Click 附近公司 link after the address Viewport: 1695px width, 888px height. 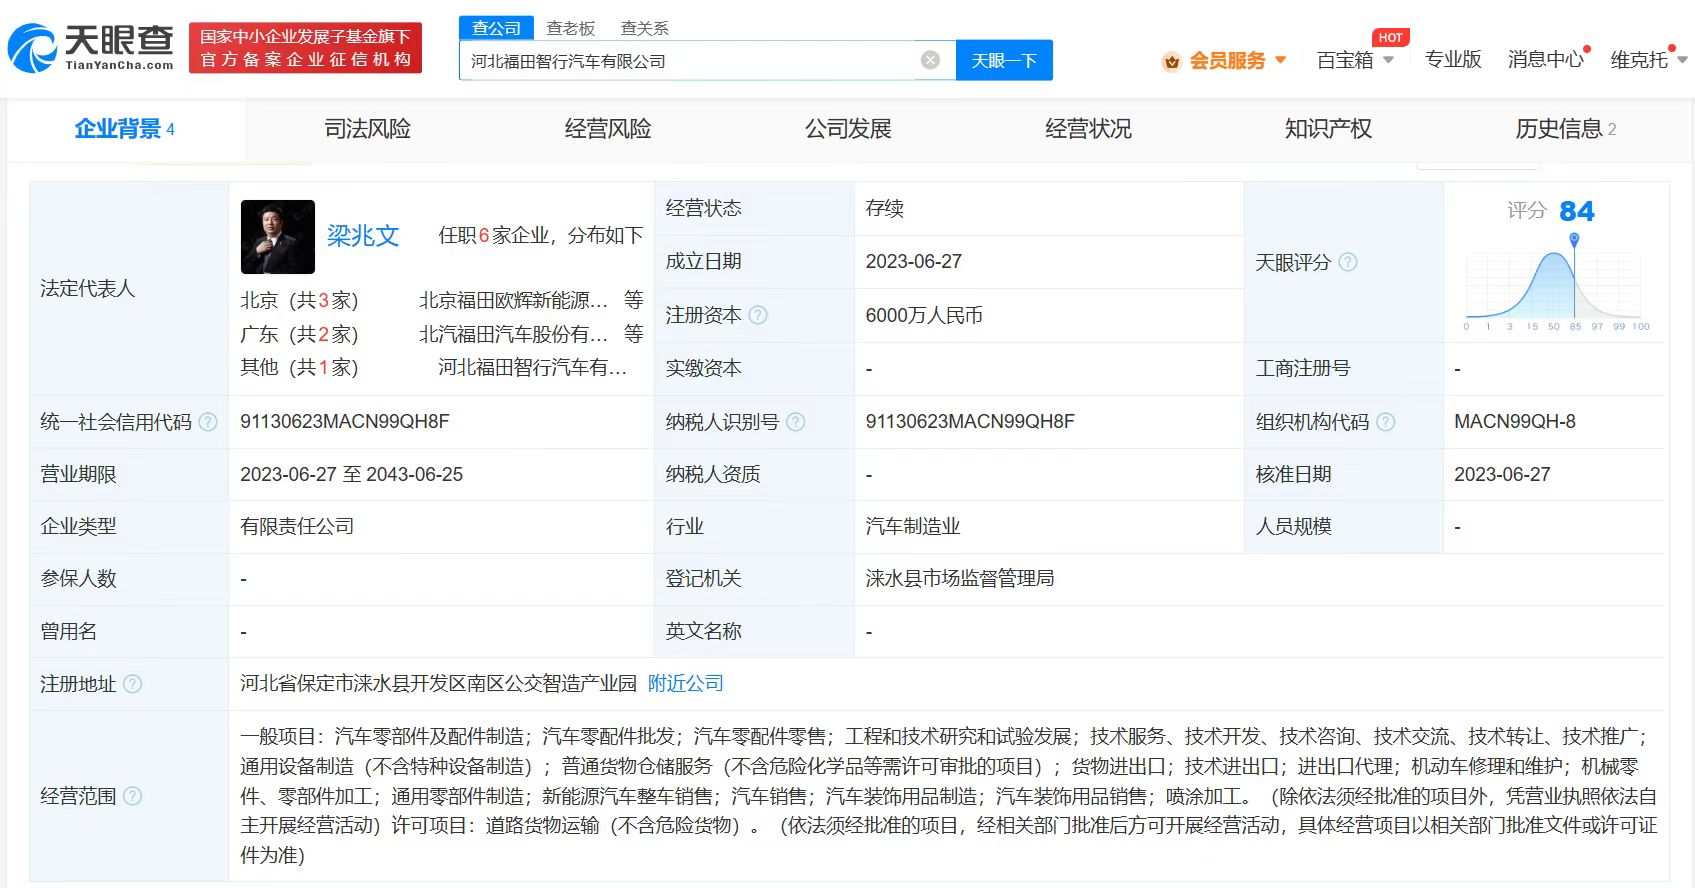pyautogui.click(x=686, y=684)
